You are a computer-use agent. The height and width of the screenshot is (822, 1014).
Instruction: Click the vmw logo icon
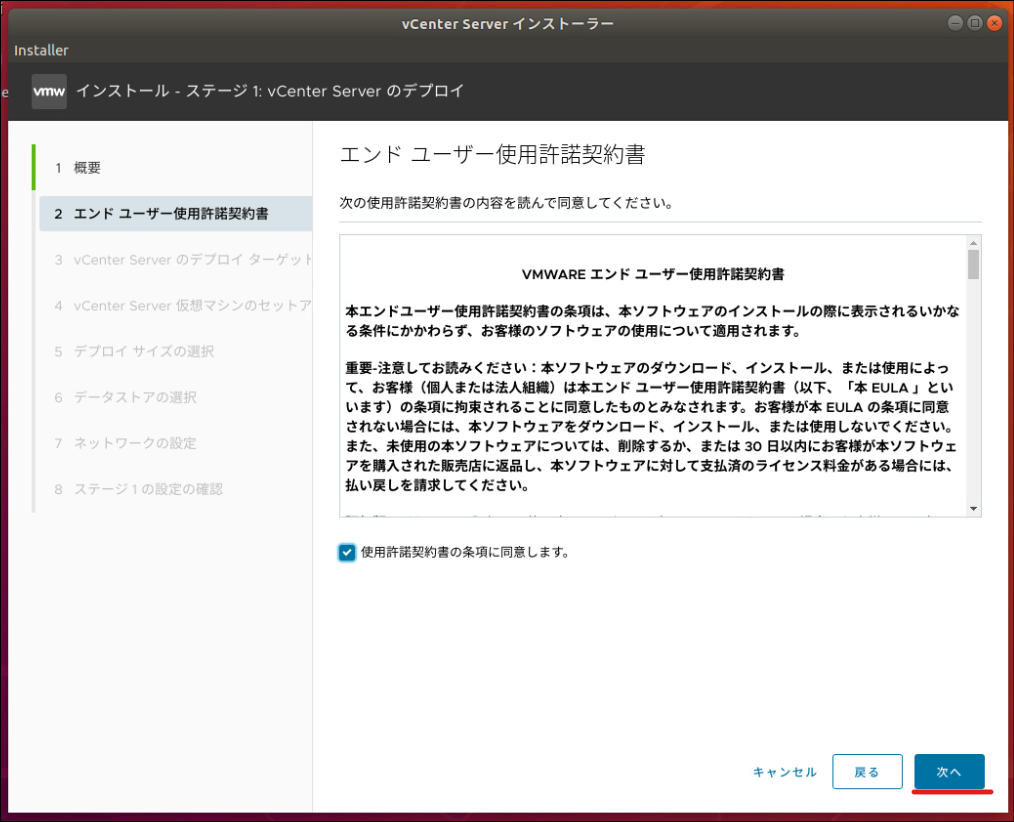49,91
